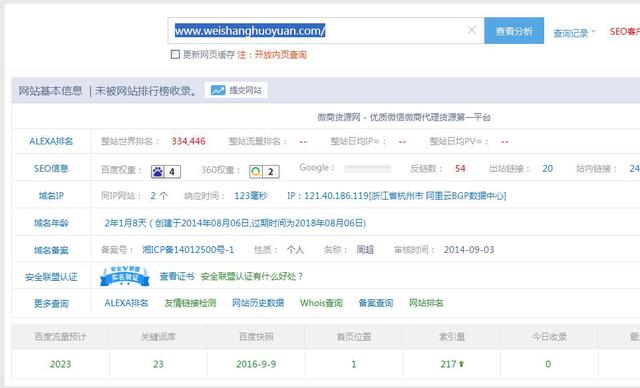Open the 备案查询 link
Screen dimensions: 640x388
tap(376, 303)
